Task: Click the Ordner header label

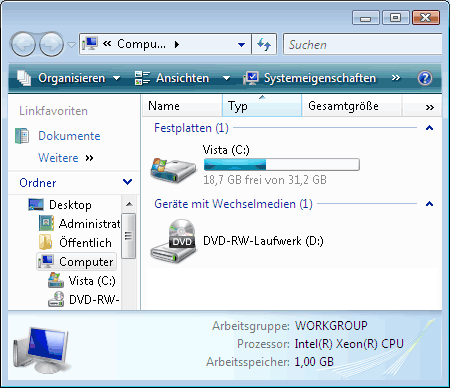Action: 38,183
